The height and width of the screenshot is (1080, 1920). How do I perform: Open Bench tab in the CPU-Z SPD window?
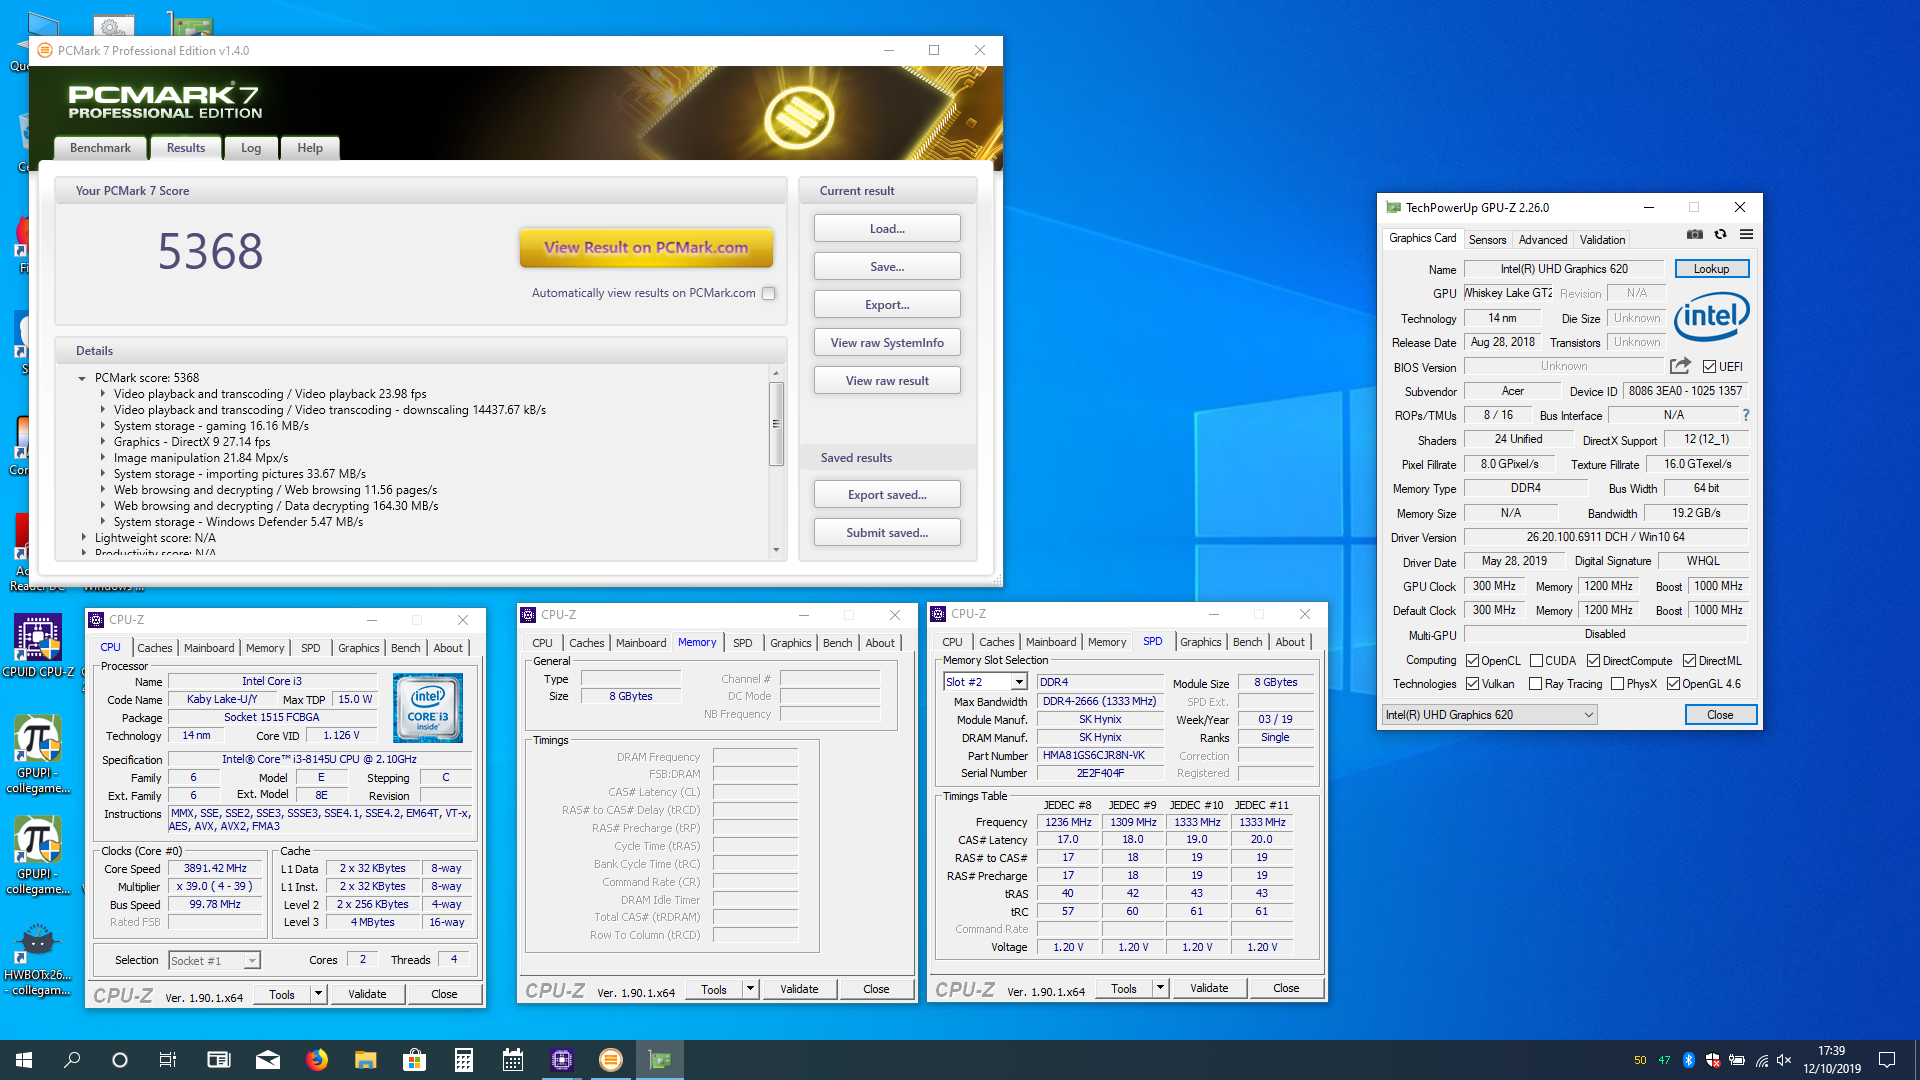[x=1247, y=642]
